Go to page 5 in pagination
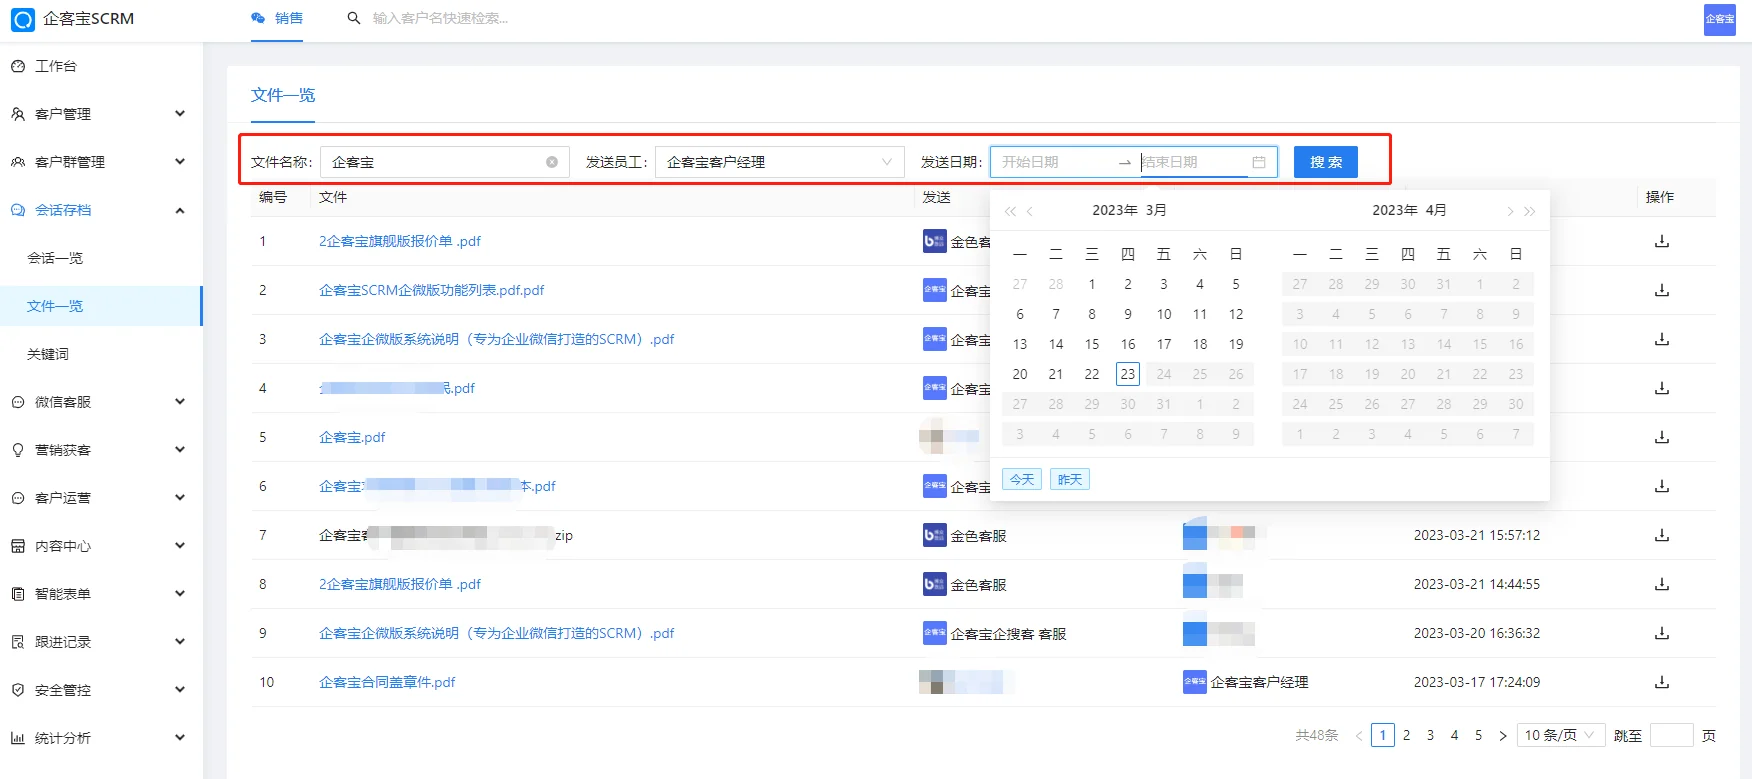Viewport: 1752px width, 779px height. (x=1478, y=736)
